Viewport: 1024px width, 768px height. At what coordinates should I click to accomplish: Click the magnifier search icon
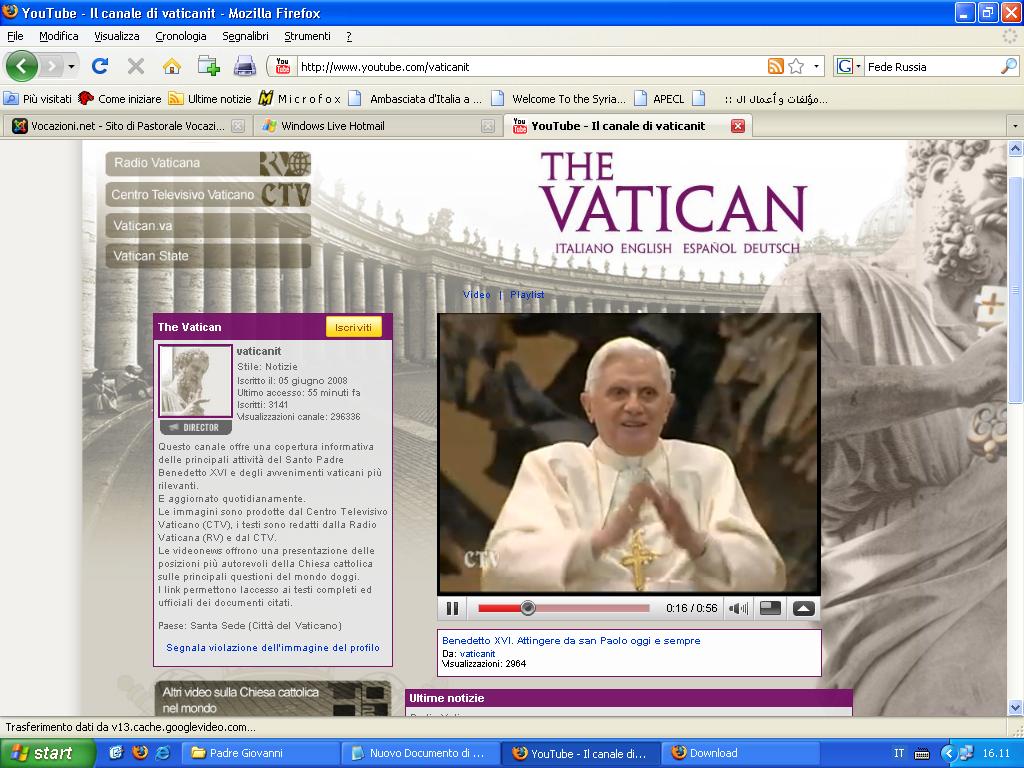click(x=1009, y=66)
